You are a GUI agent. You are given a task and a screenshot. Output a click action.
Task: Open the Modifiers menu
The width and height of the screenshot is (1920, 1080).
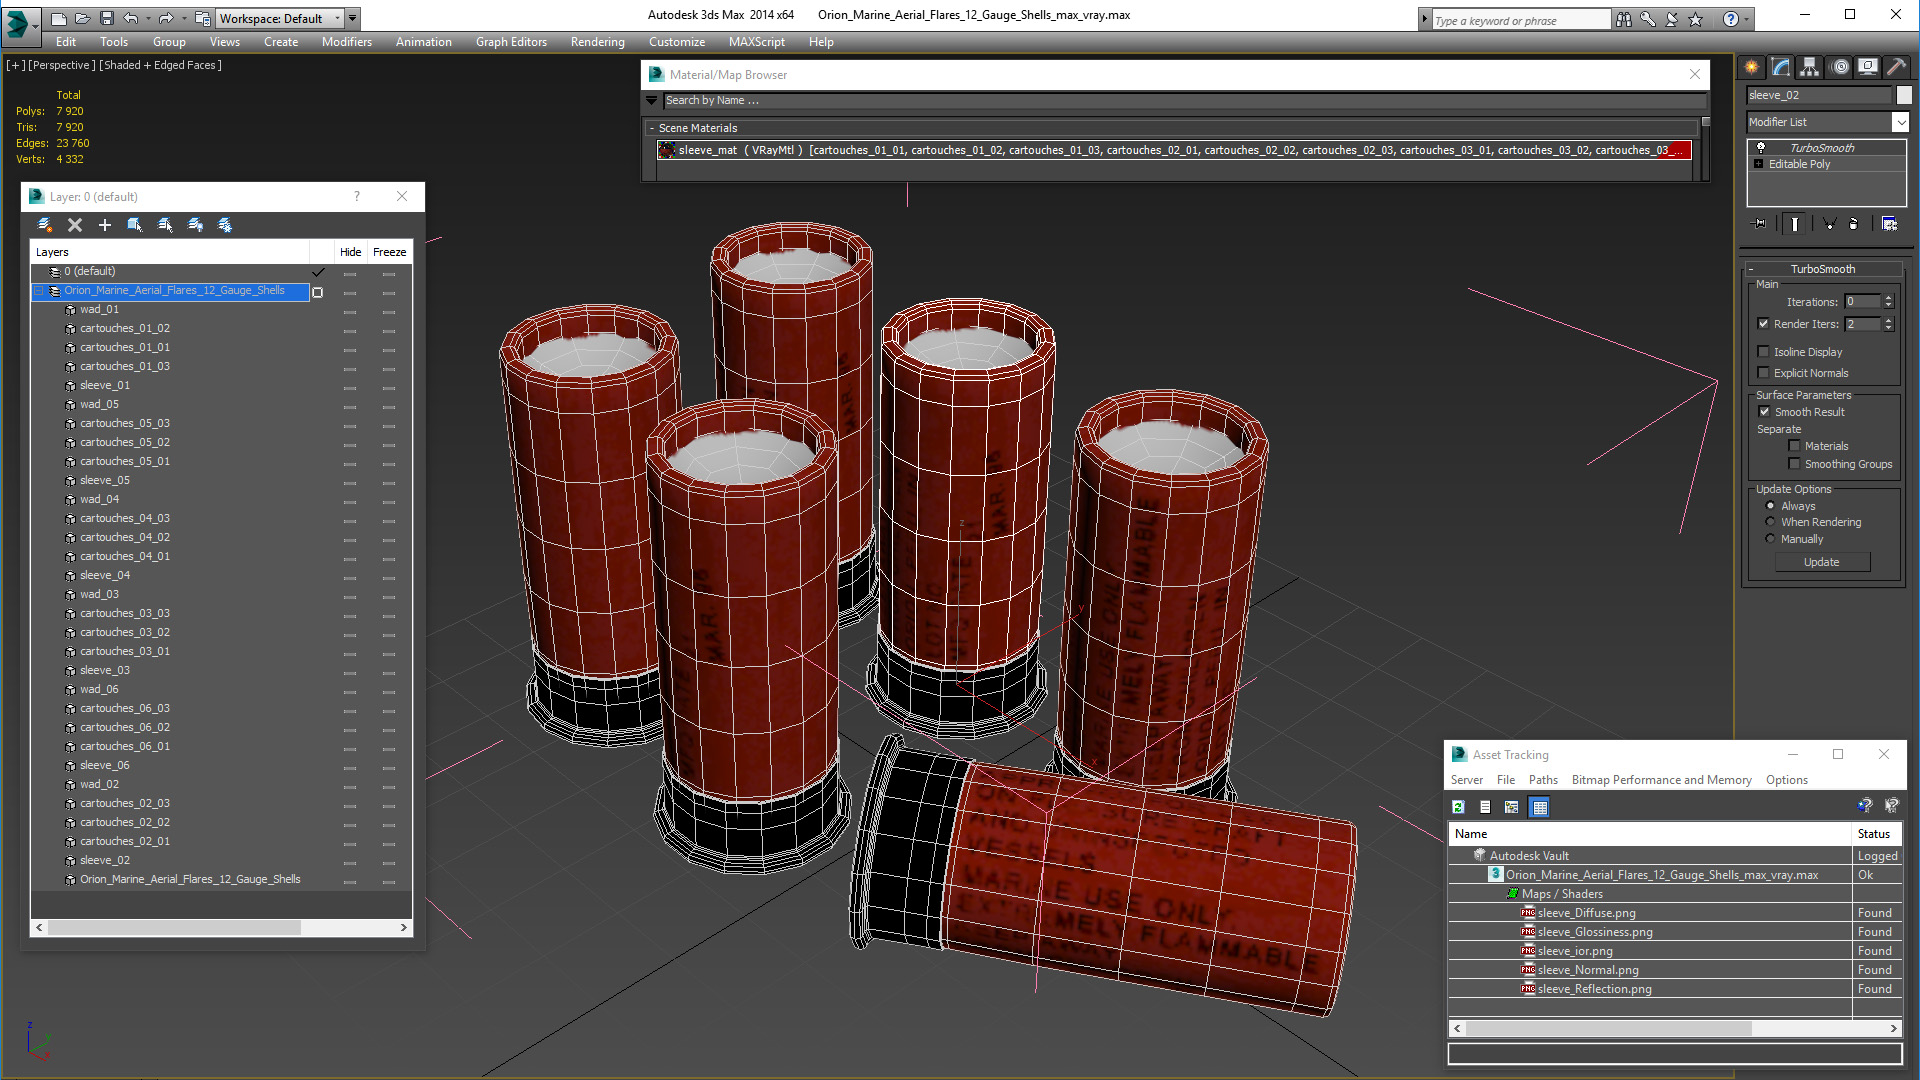[x=346, y=42]
